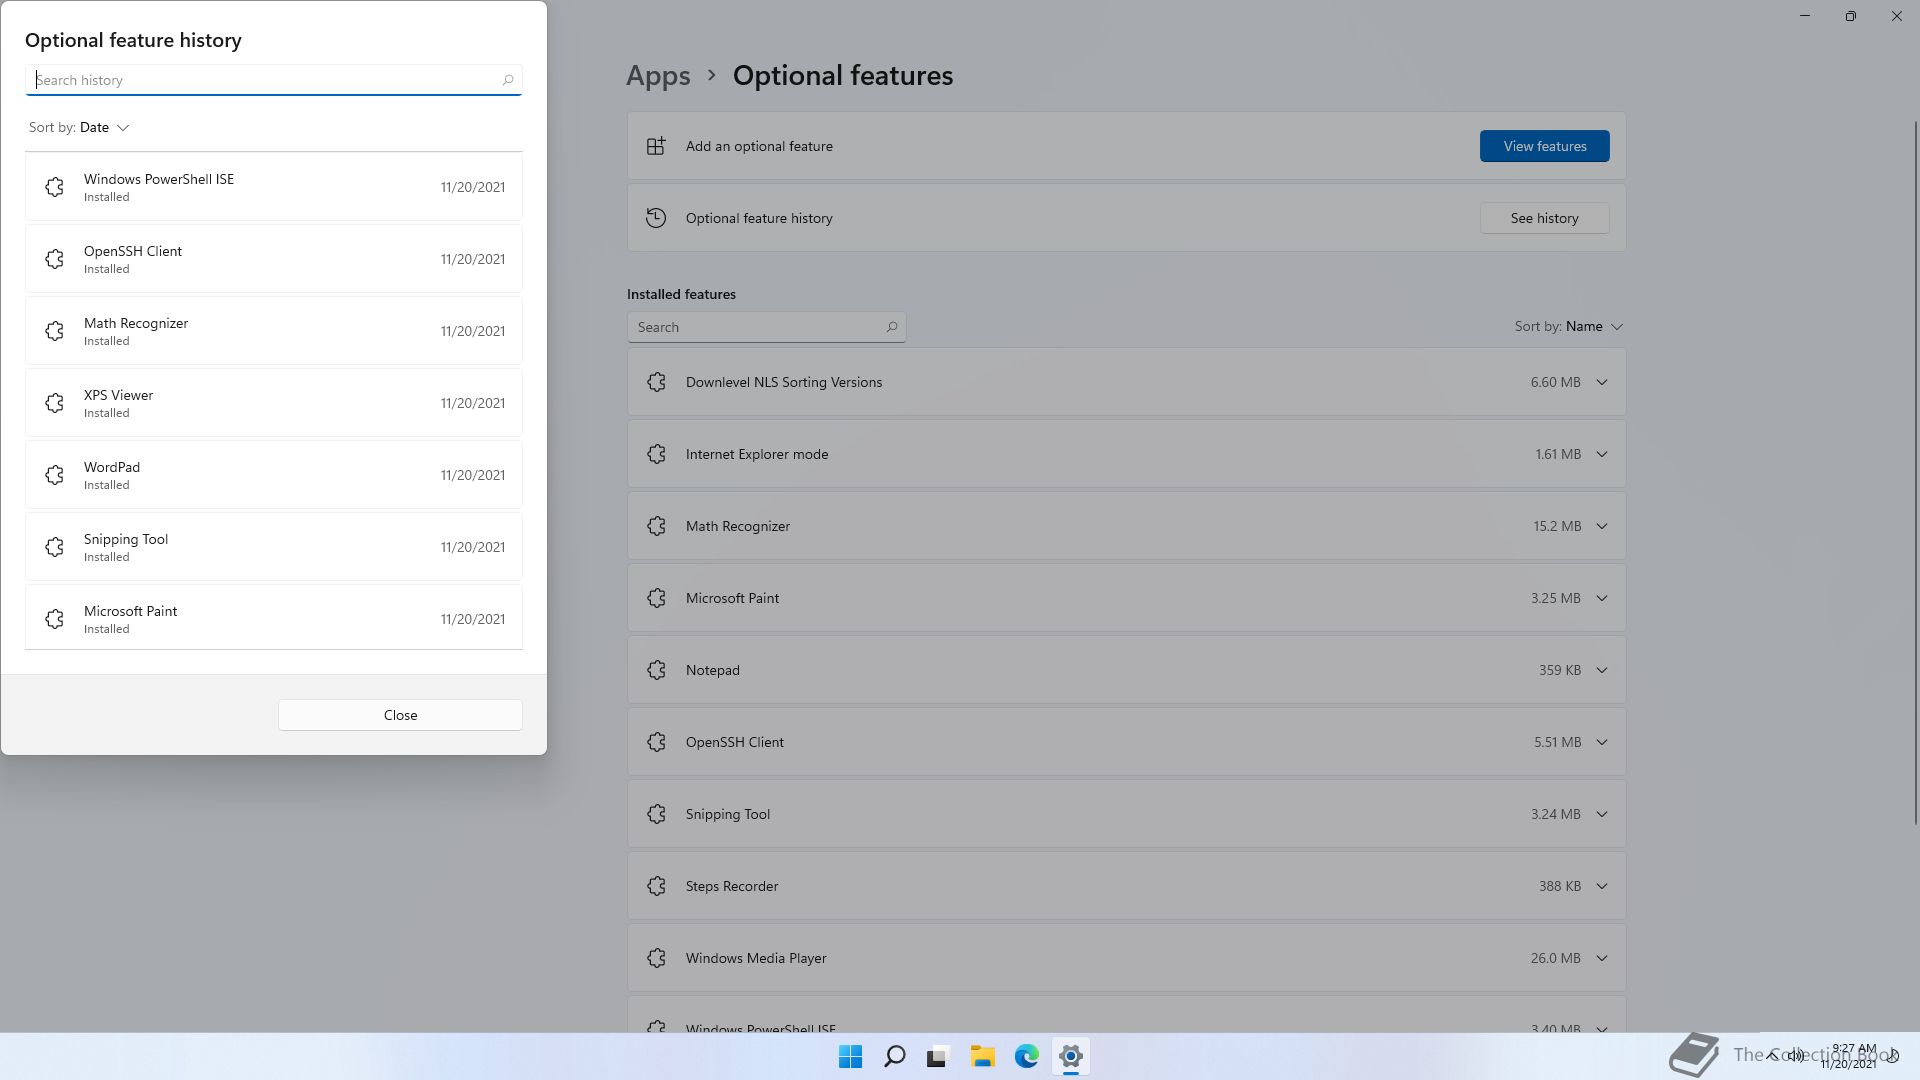Click the See history button
This screenshot has width=1920, height=1080.
coord(1545,218)
